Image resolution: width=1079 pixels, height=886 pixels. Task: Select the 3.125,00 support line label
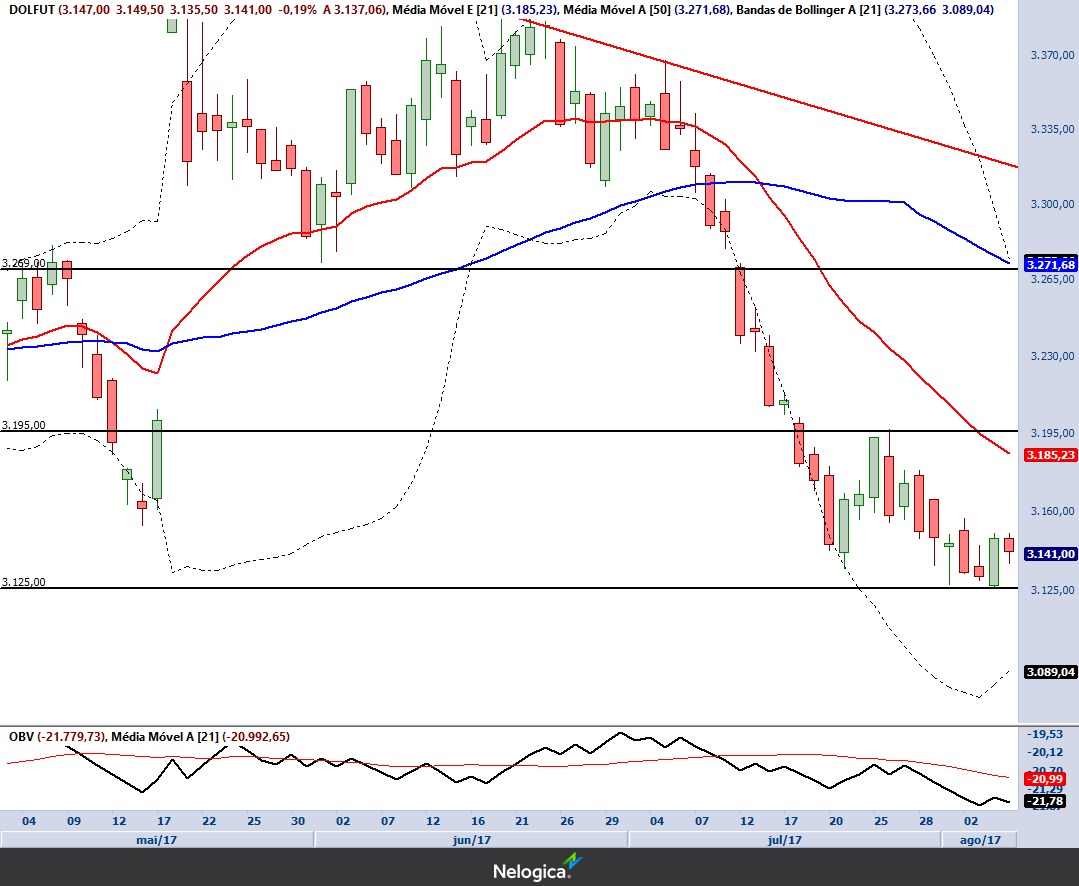(24, 582)
